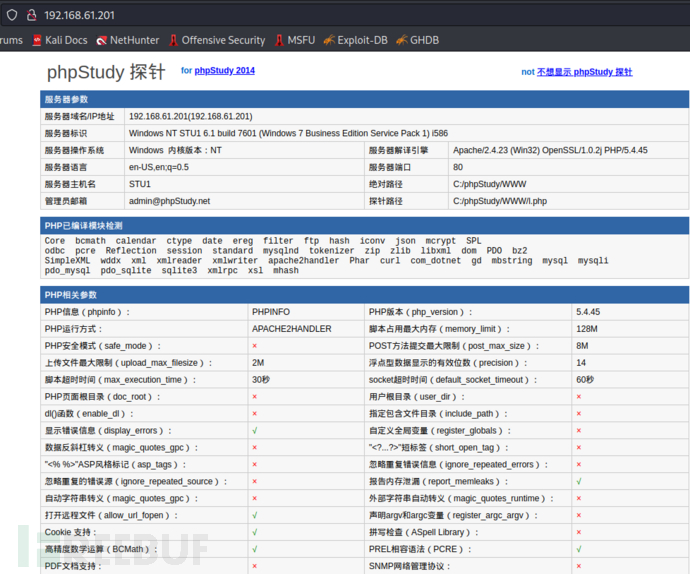Open the PHPINFO link
The image size is (690, 574).
(271, 312)
